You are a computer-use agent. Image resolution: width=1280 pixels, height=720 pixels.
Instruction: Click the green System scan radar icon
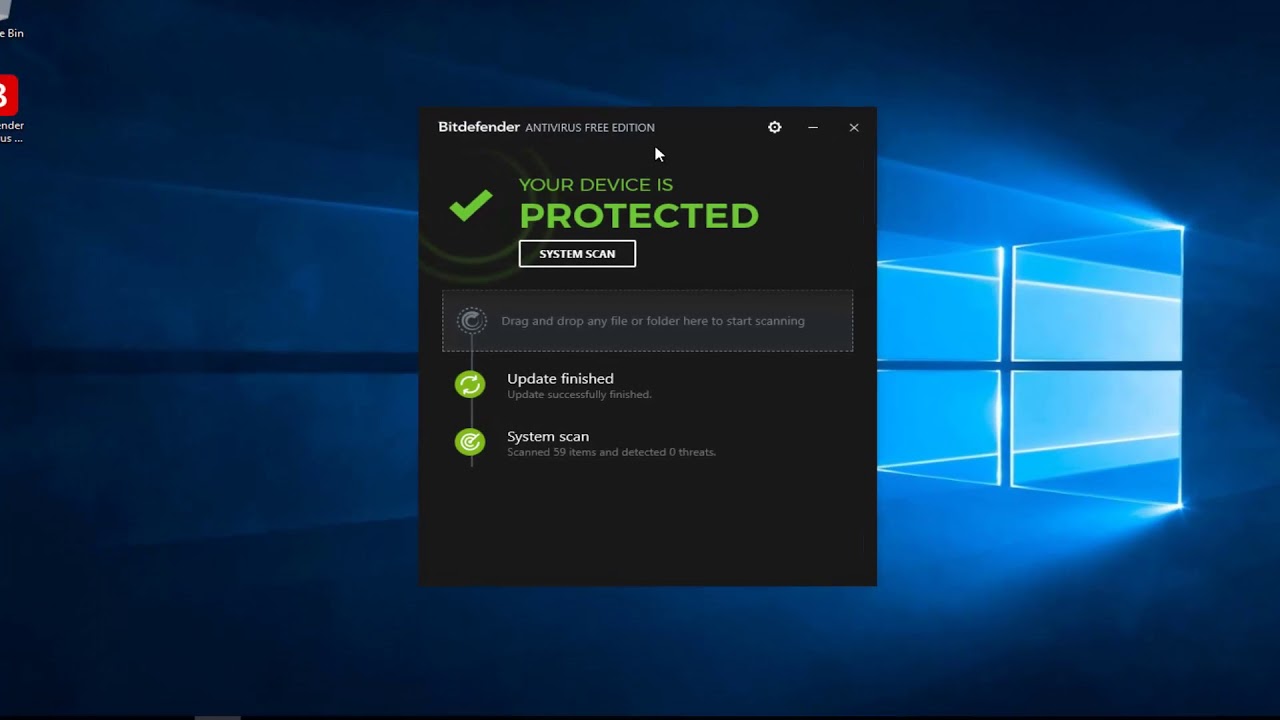[x=469, y=442]
